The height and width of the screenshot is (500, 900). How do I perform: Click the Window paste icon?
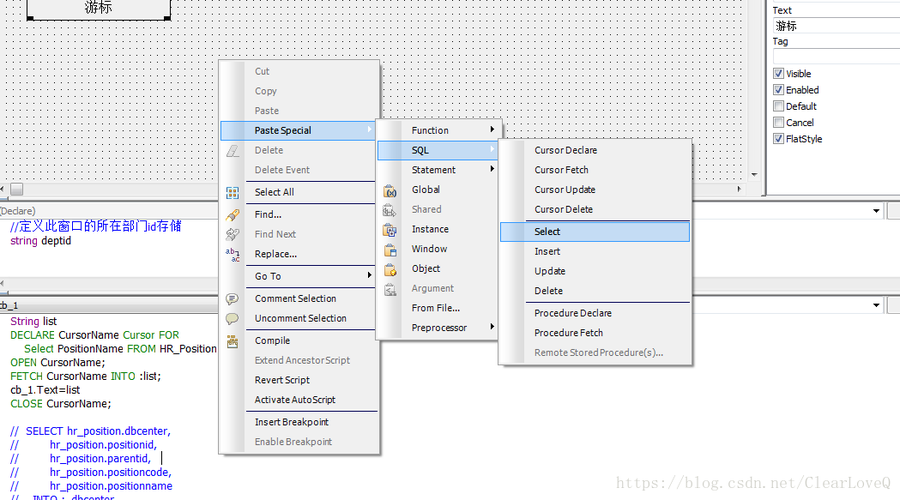pos(390,250)
